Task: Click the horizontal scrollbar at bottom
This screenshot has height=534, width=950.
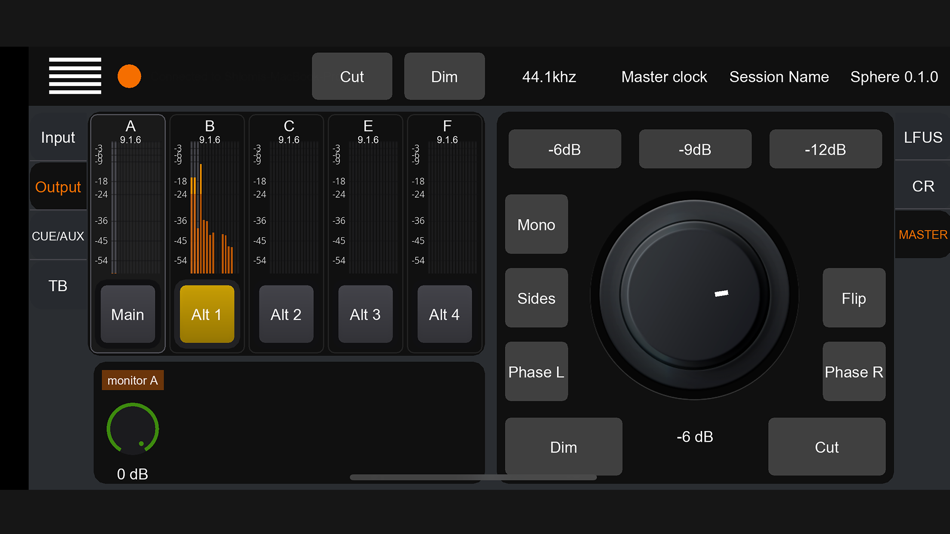Action: tap(473, 478)
